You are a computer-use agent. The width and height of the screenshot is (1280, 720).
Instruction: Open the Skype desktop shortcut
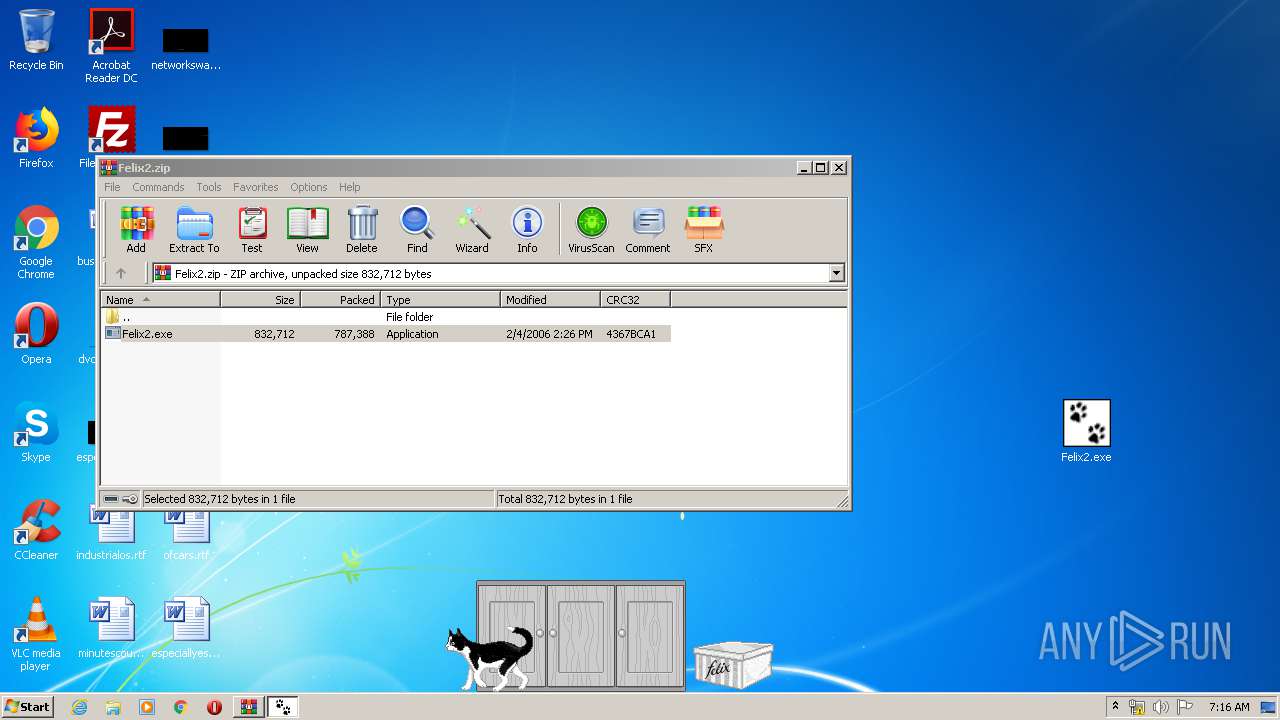(36, 432)
